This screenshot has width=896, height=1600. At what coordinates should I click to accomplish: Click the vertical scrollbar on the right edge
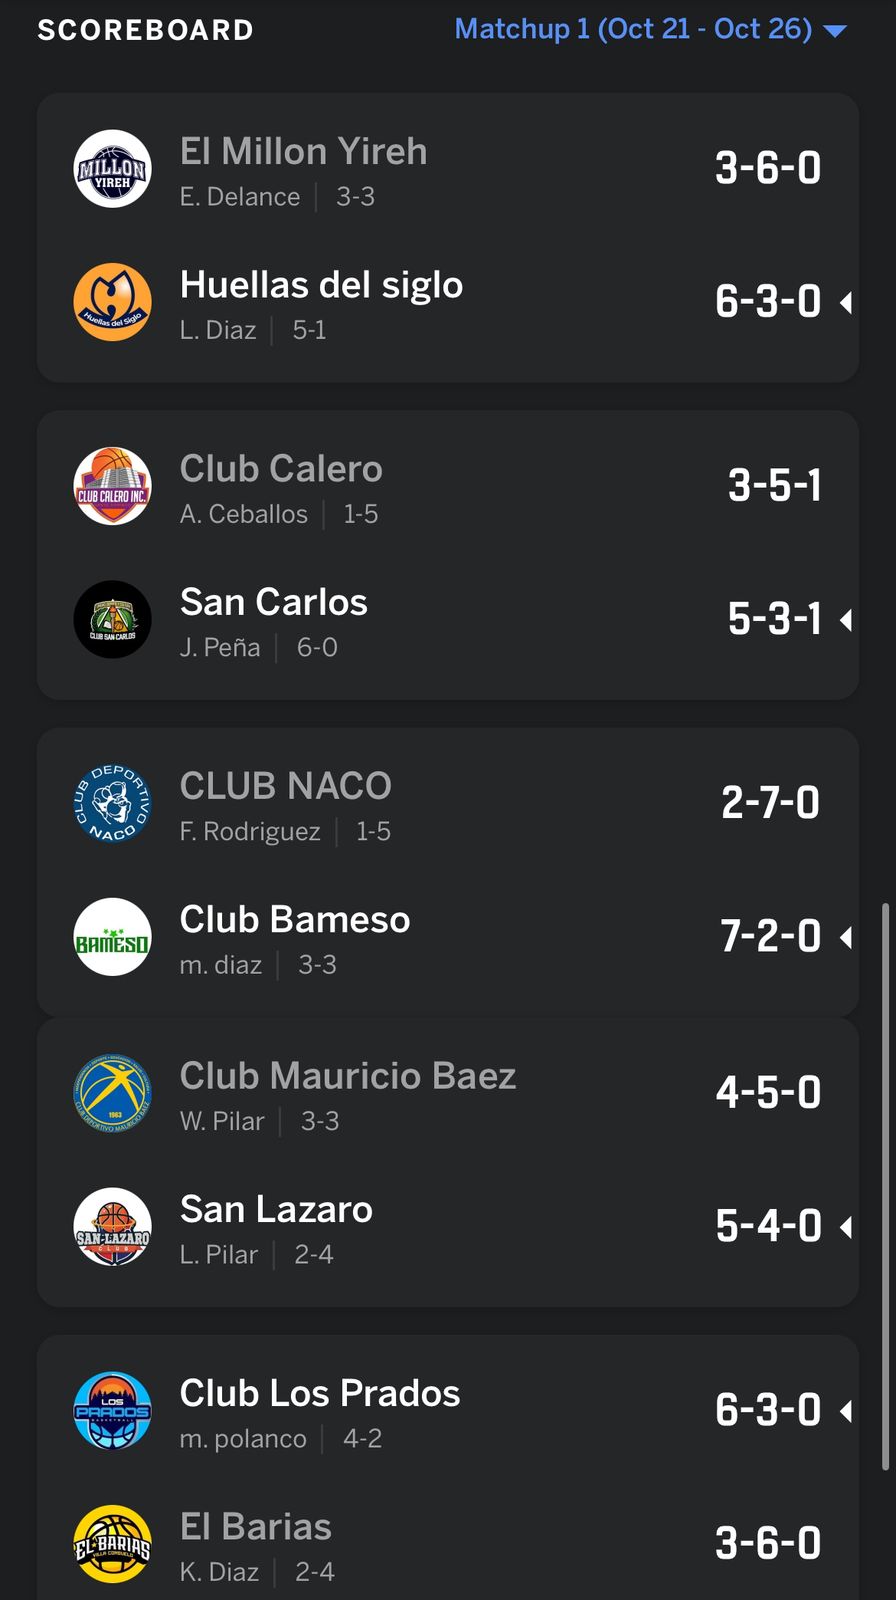[885, 1186]
